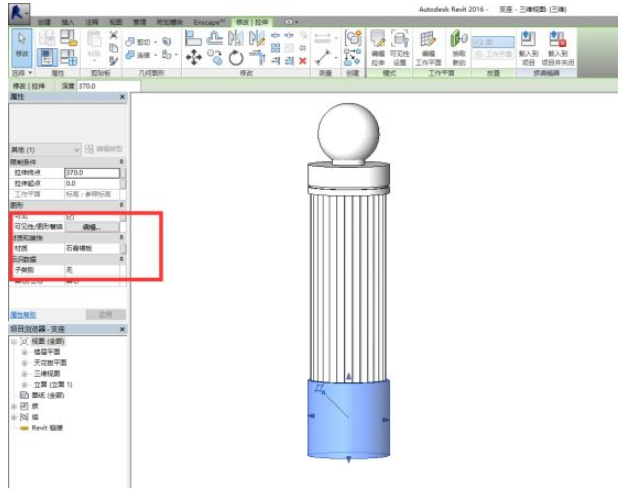The width and height of the screenshot is (625, 490).
Task: Click Edit Work Plane button
Action: click(x=428, y=48)
